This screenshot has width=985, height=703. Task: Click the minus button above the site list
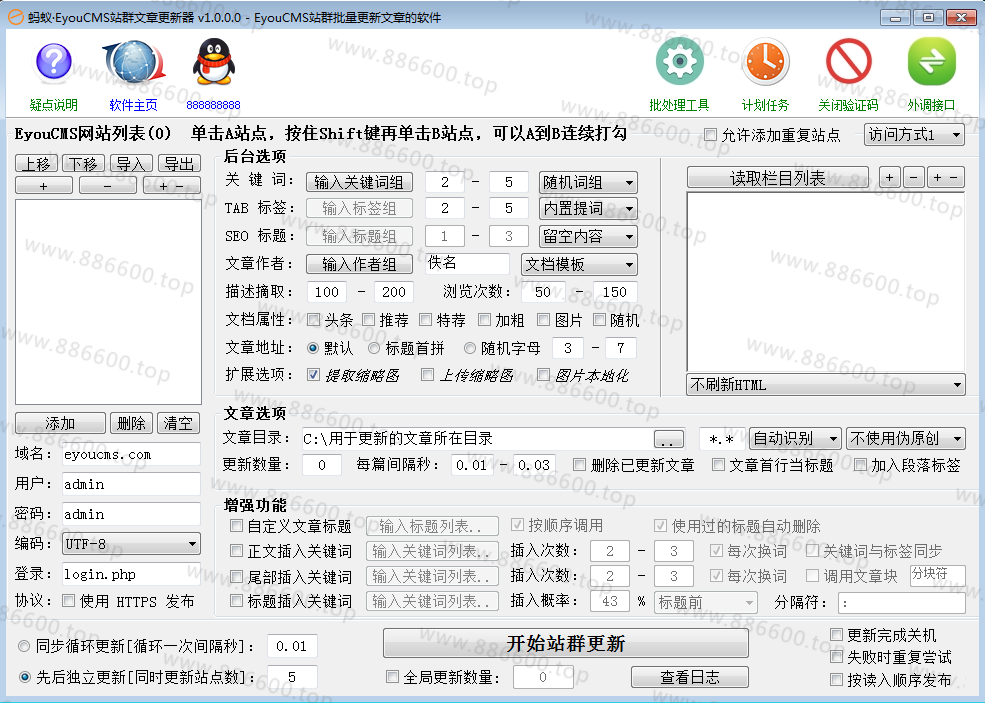point(107,186)
